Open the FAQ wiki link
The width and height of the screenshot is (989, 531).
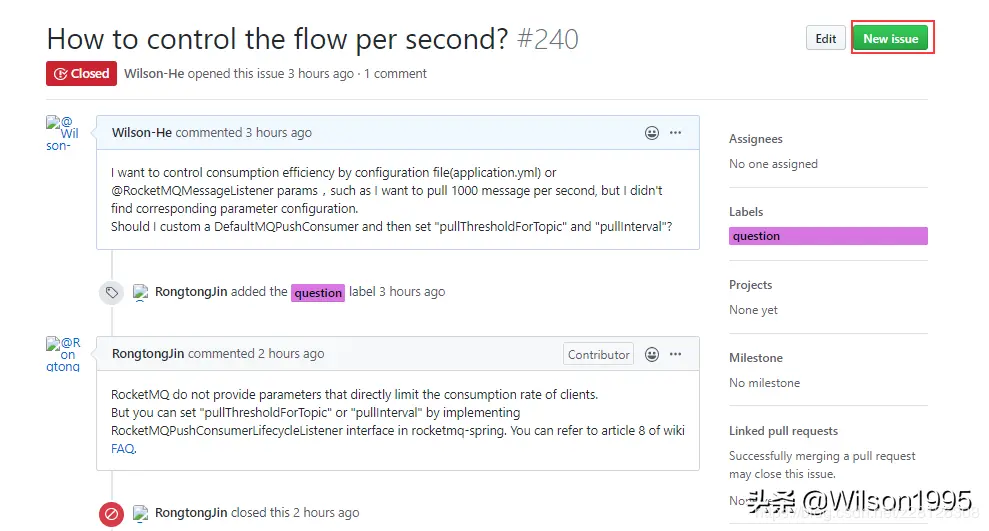[x=122, y=449]
